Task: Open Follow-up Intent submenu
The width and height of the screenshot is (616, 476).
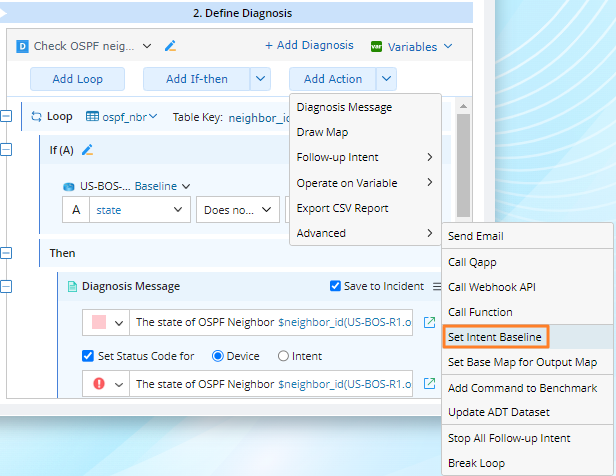Action: coord(365,157)
